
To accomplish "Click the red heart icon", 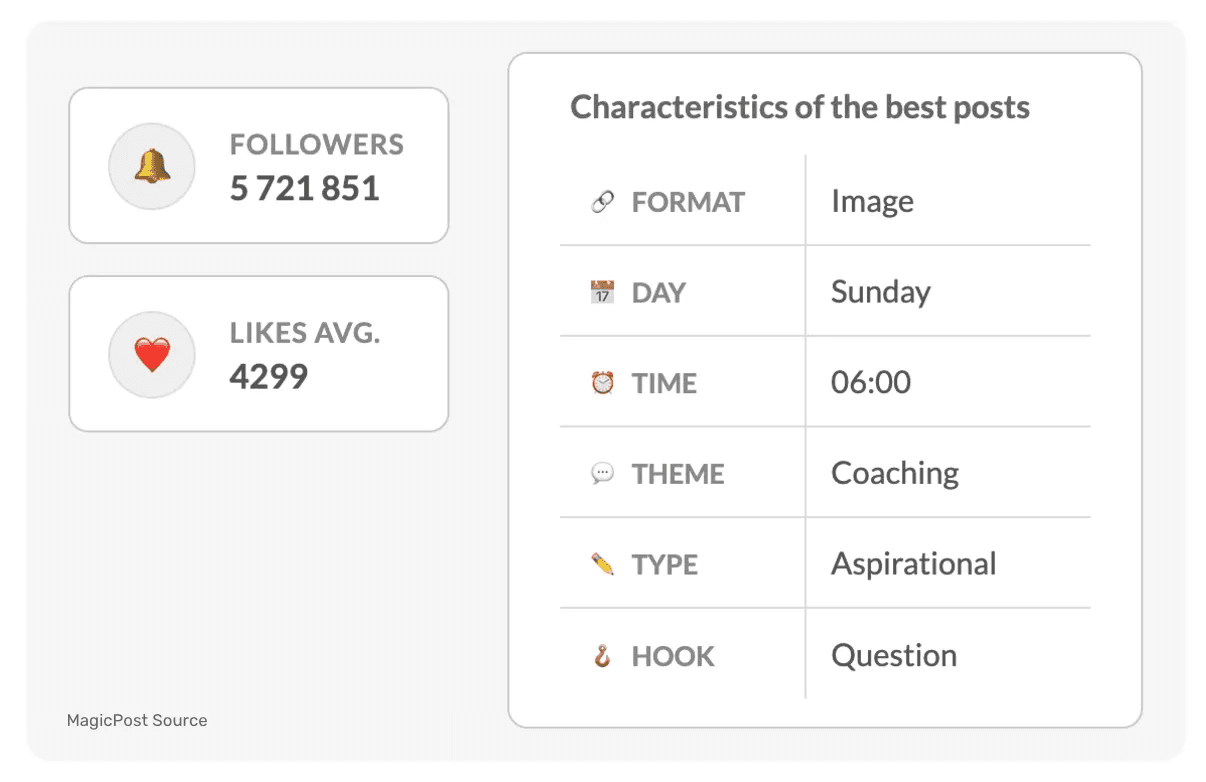I will pyautogui.click(x=152, y=355).
